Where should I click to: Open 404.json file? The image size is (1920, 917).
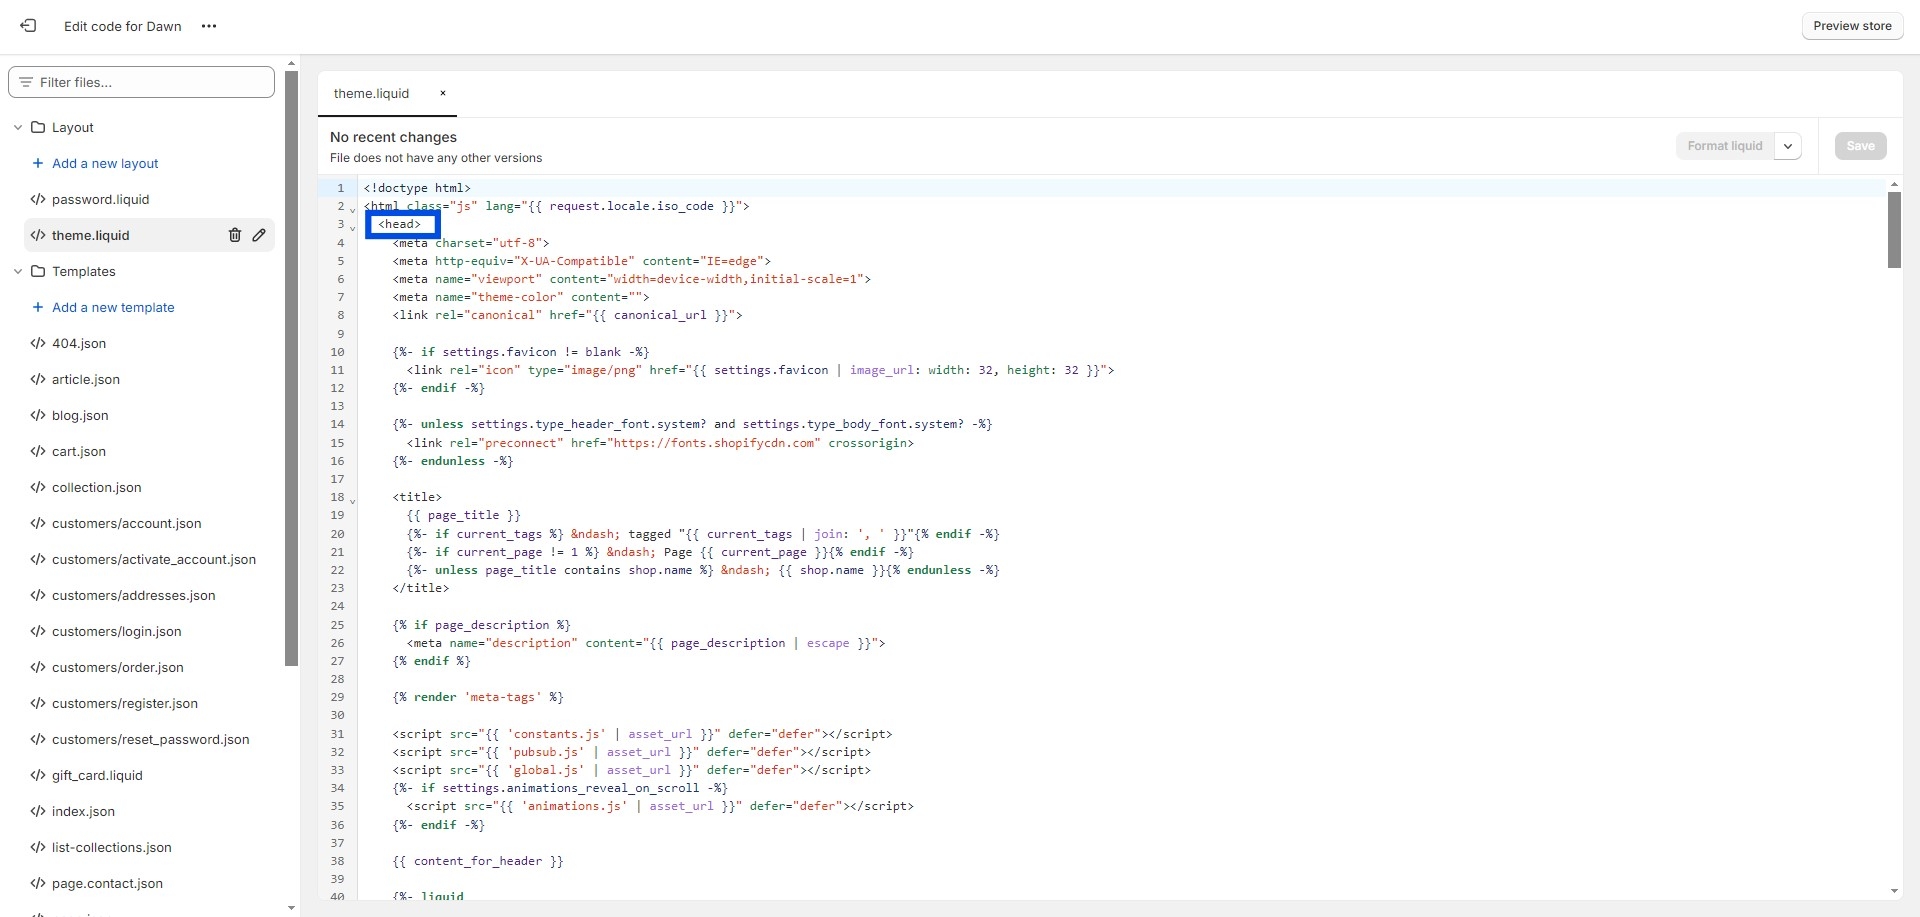[x=79, y=343]
